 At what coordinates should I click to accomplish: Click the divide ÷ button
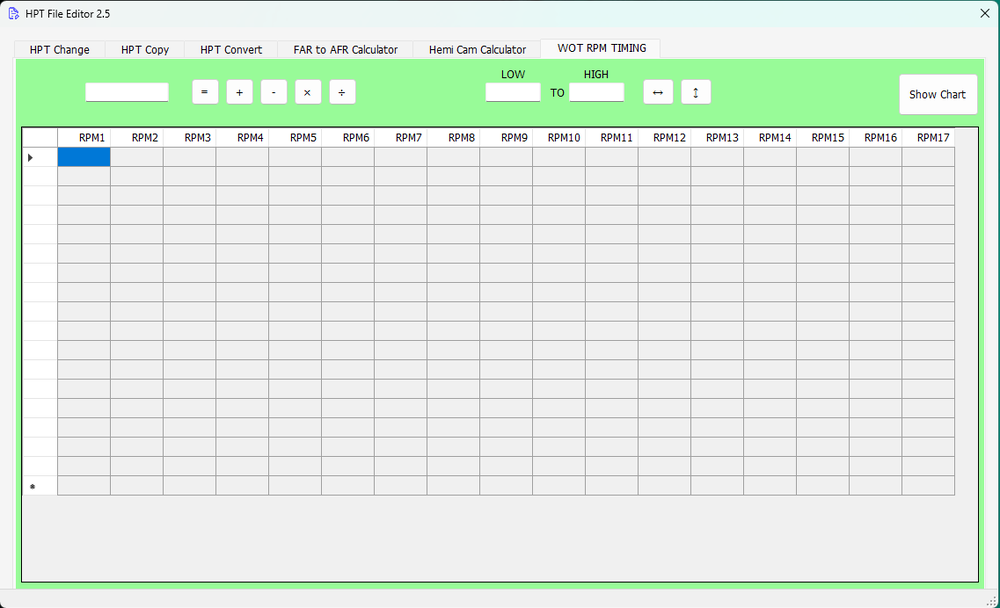(x=342, y=92)
